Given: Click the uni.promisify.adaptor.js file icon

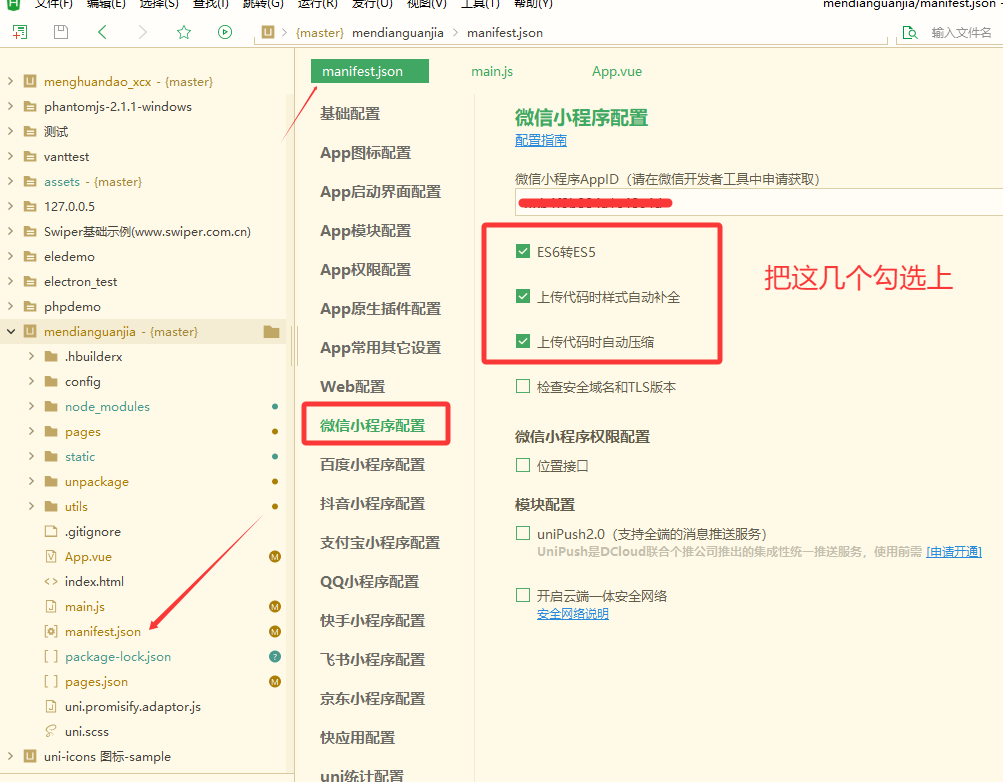Looking at the screenshot, I should coord(51,706).
